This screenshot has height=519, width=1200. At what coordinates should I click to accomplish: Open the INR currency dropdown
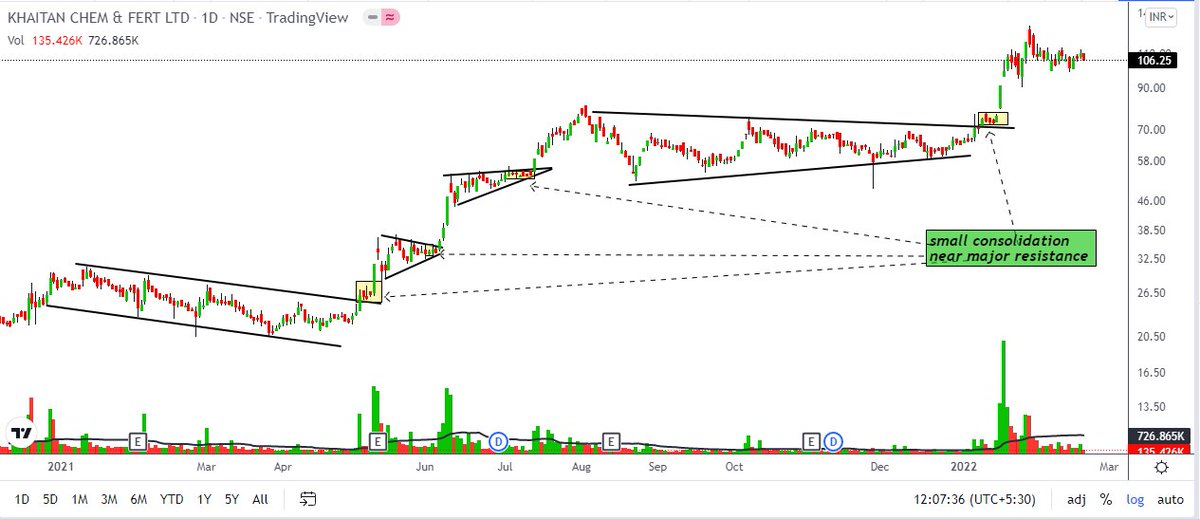point(1161,17)
